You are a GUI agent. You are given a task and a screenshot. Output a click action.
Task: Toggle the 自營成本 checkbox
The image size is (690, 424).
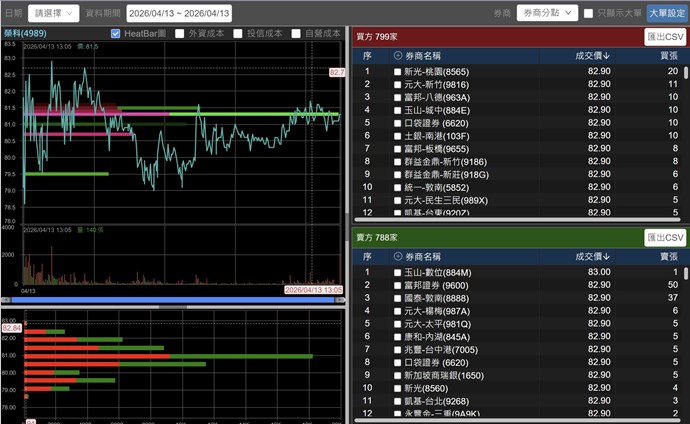click(x=299, y=33)
